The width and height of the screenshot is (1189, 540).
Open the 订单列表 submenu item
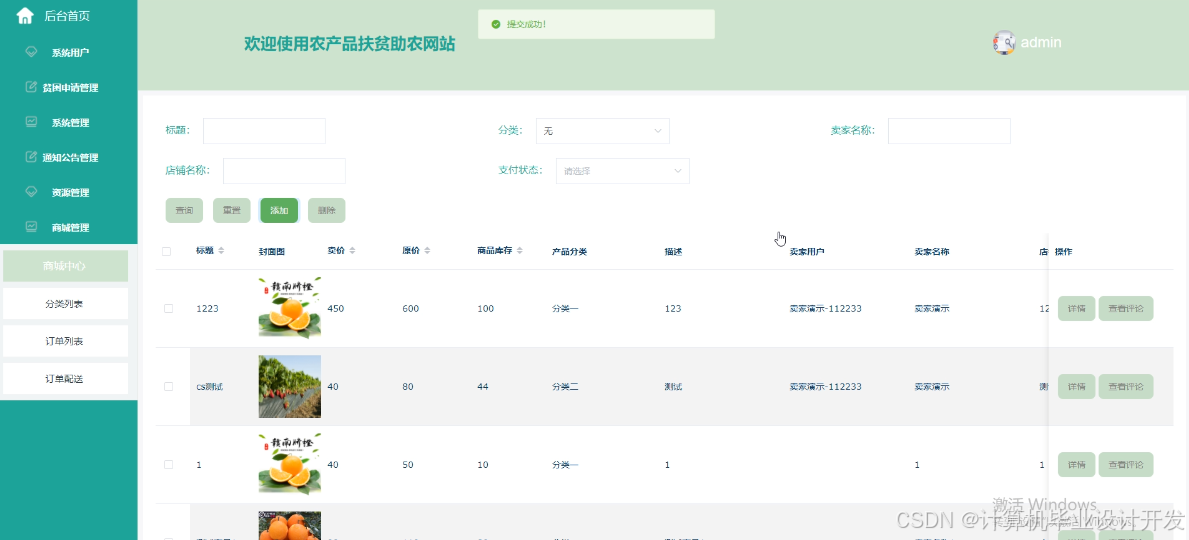tap(65, 341)
